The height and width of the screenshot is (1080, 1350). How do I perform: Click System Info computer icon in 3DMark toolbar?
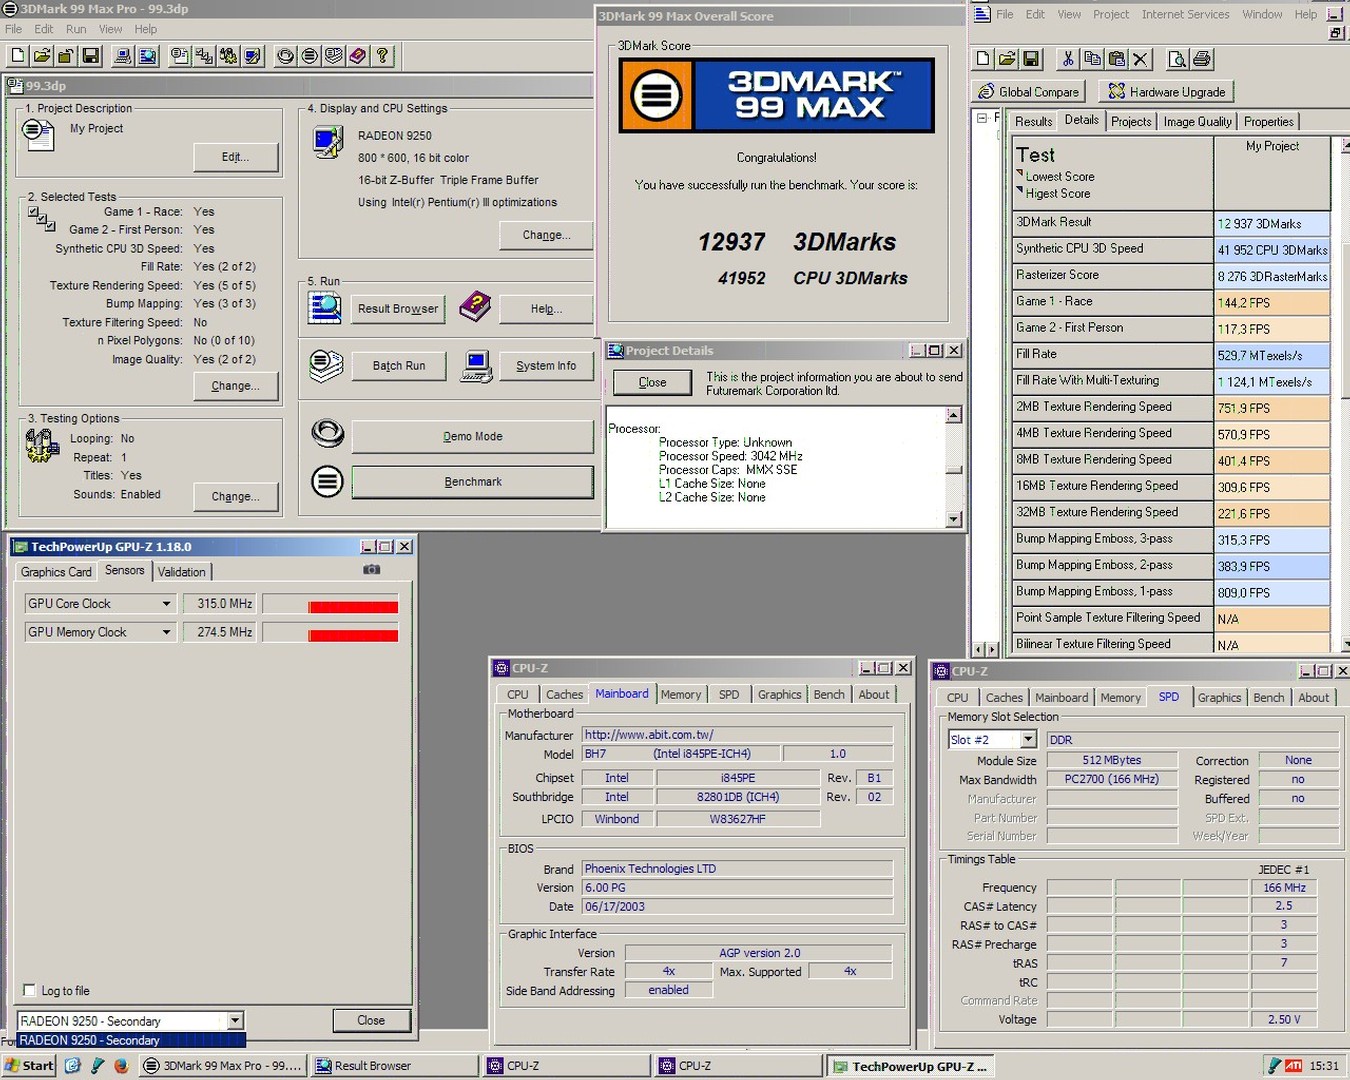tap(122, 56)
